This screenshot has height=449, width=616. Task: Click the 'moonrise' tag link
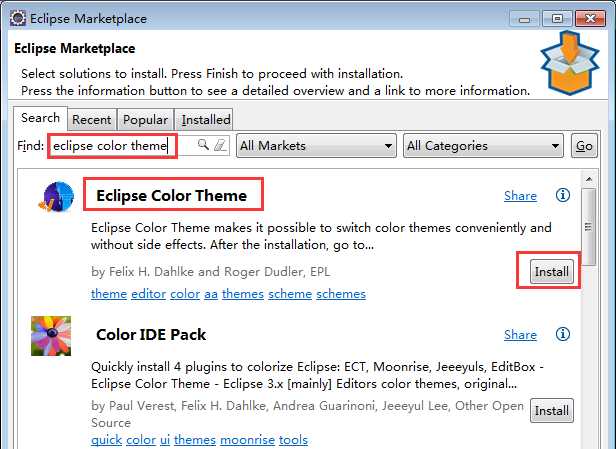click(248, 440)
